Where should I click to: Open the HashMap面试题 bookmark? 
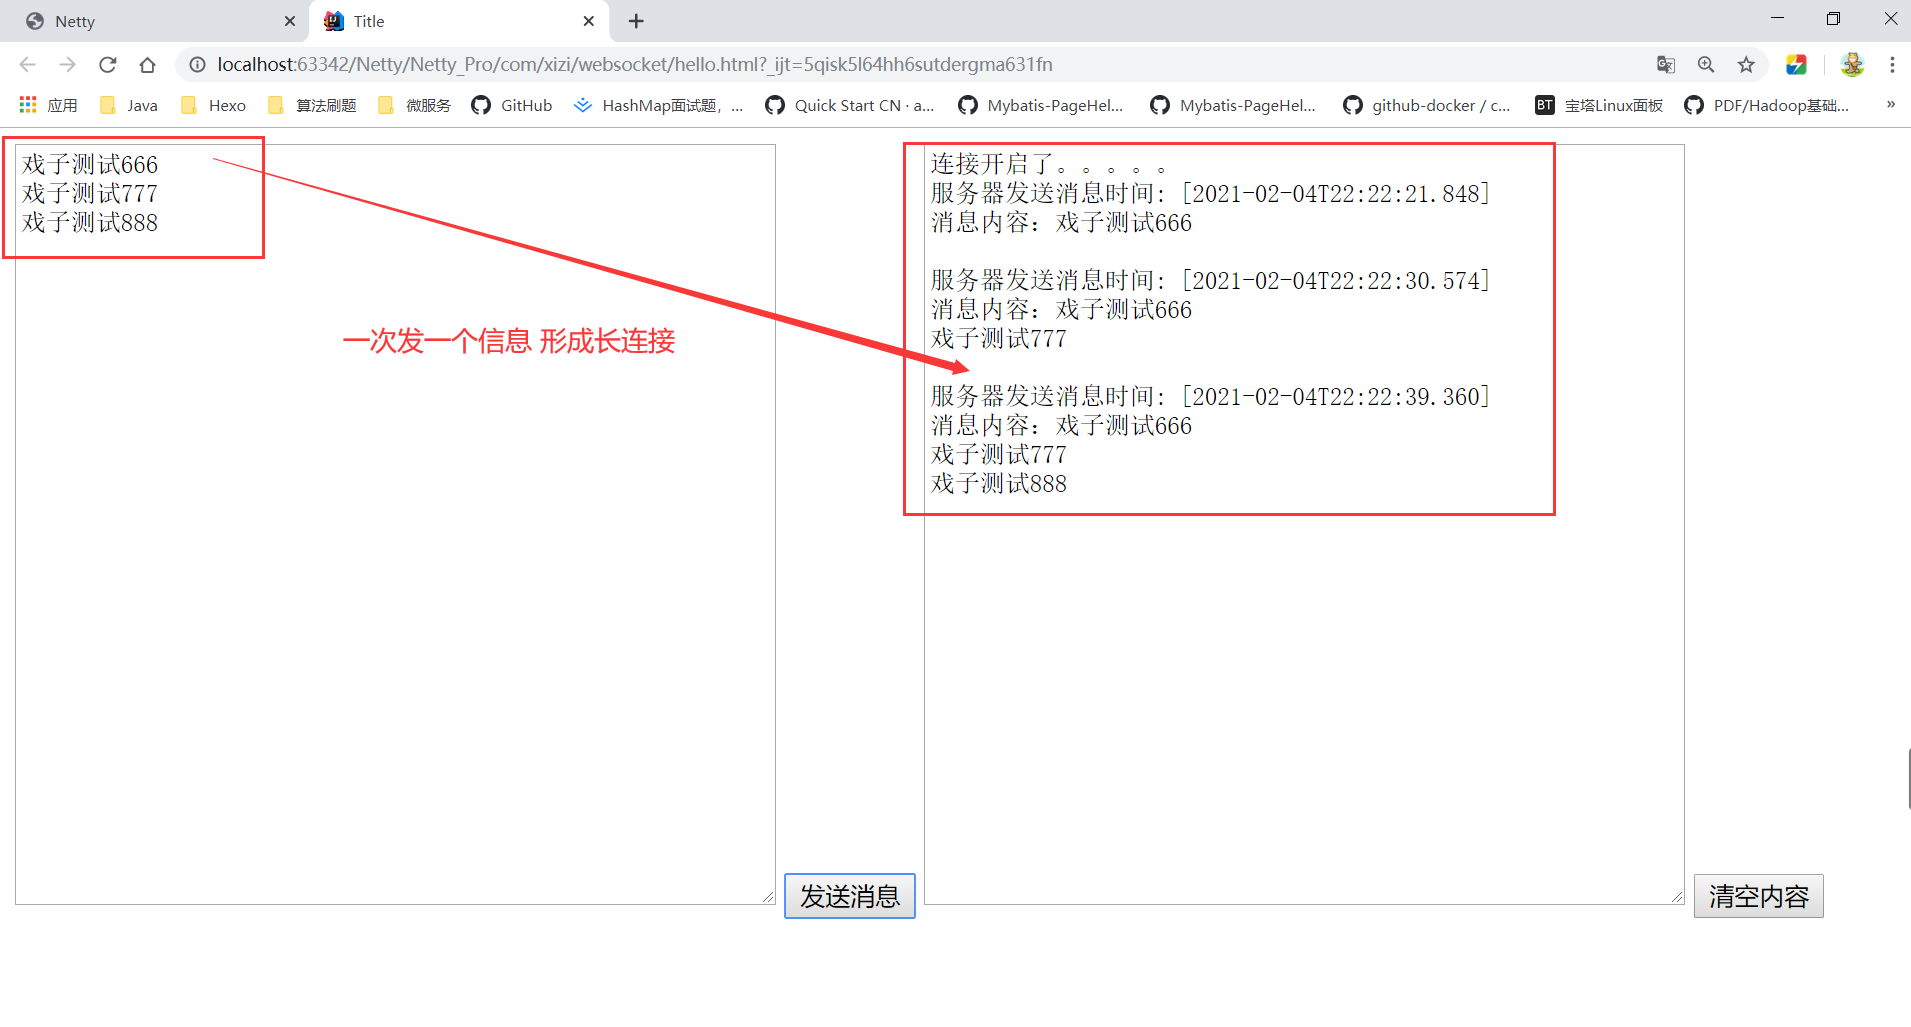(659, 105)
